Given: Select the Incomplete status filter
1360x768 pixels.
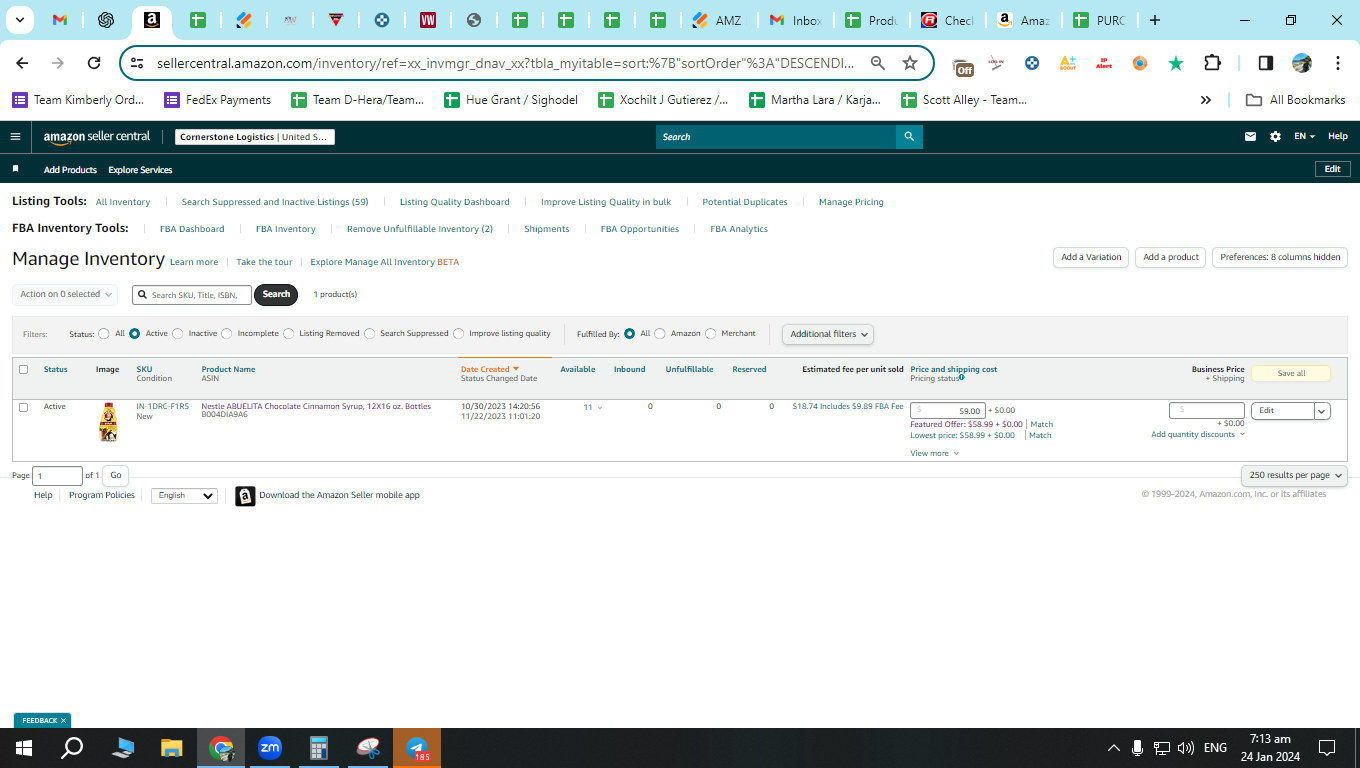Looking at the screenshot, I should point(227,334).
